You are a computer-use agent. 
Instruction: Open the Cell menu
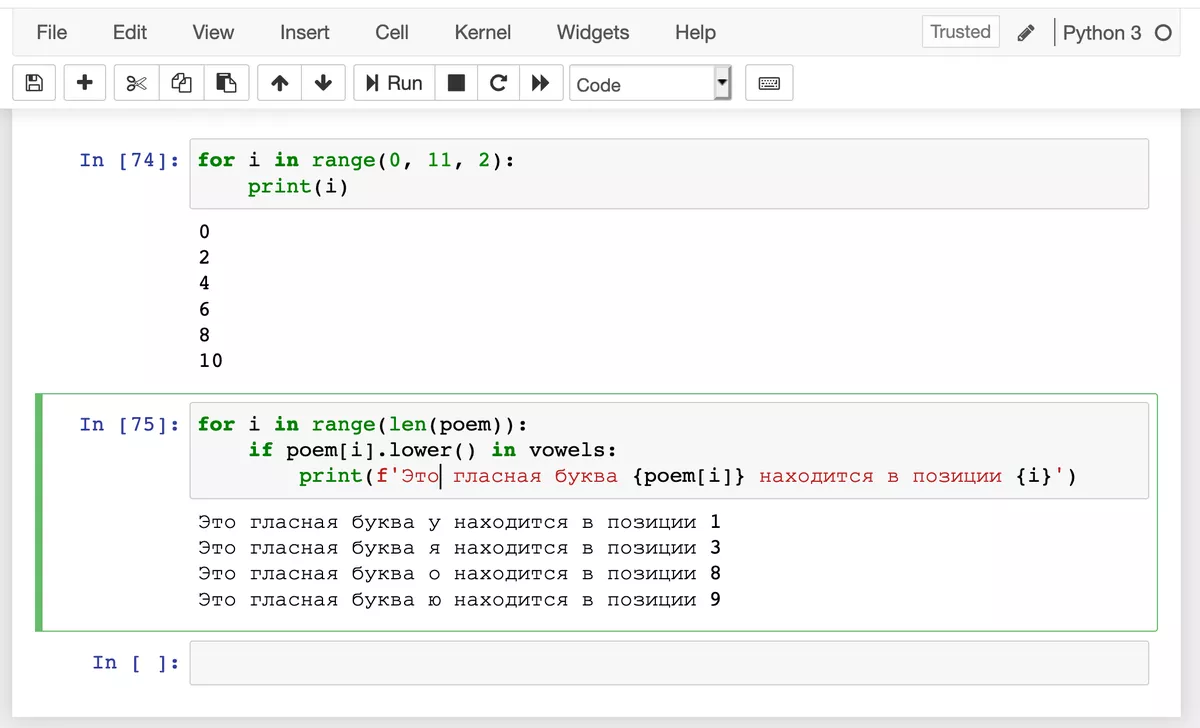(x=392, y=32)
